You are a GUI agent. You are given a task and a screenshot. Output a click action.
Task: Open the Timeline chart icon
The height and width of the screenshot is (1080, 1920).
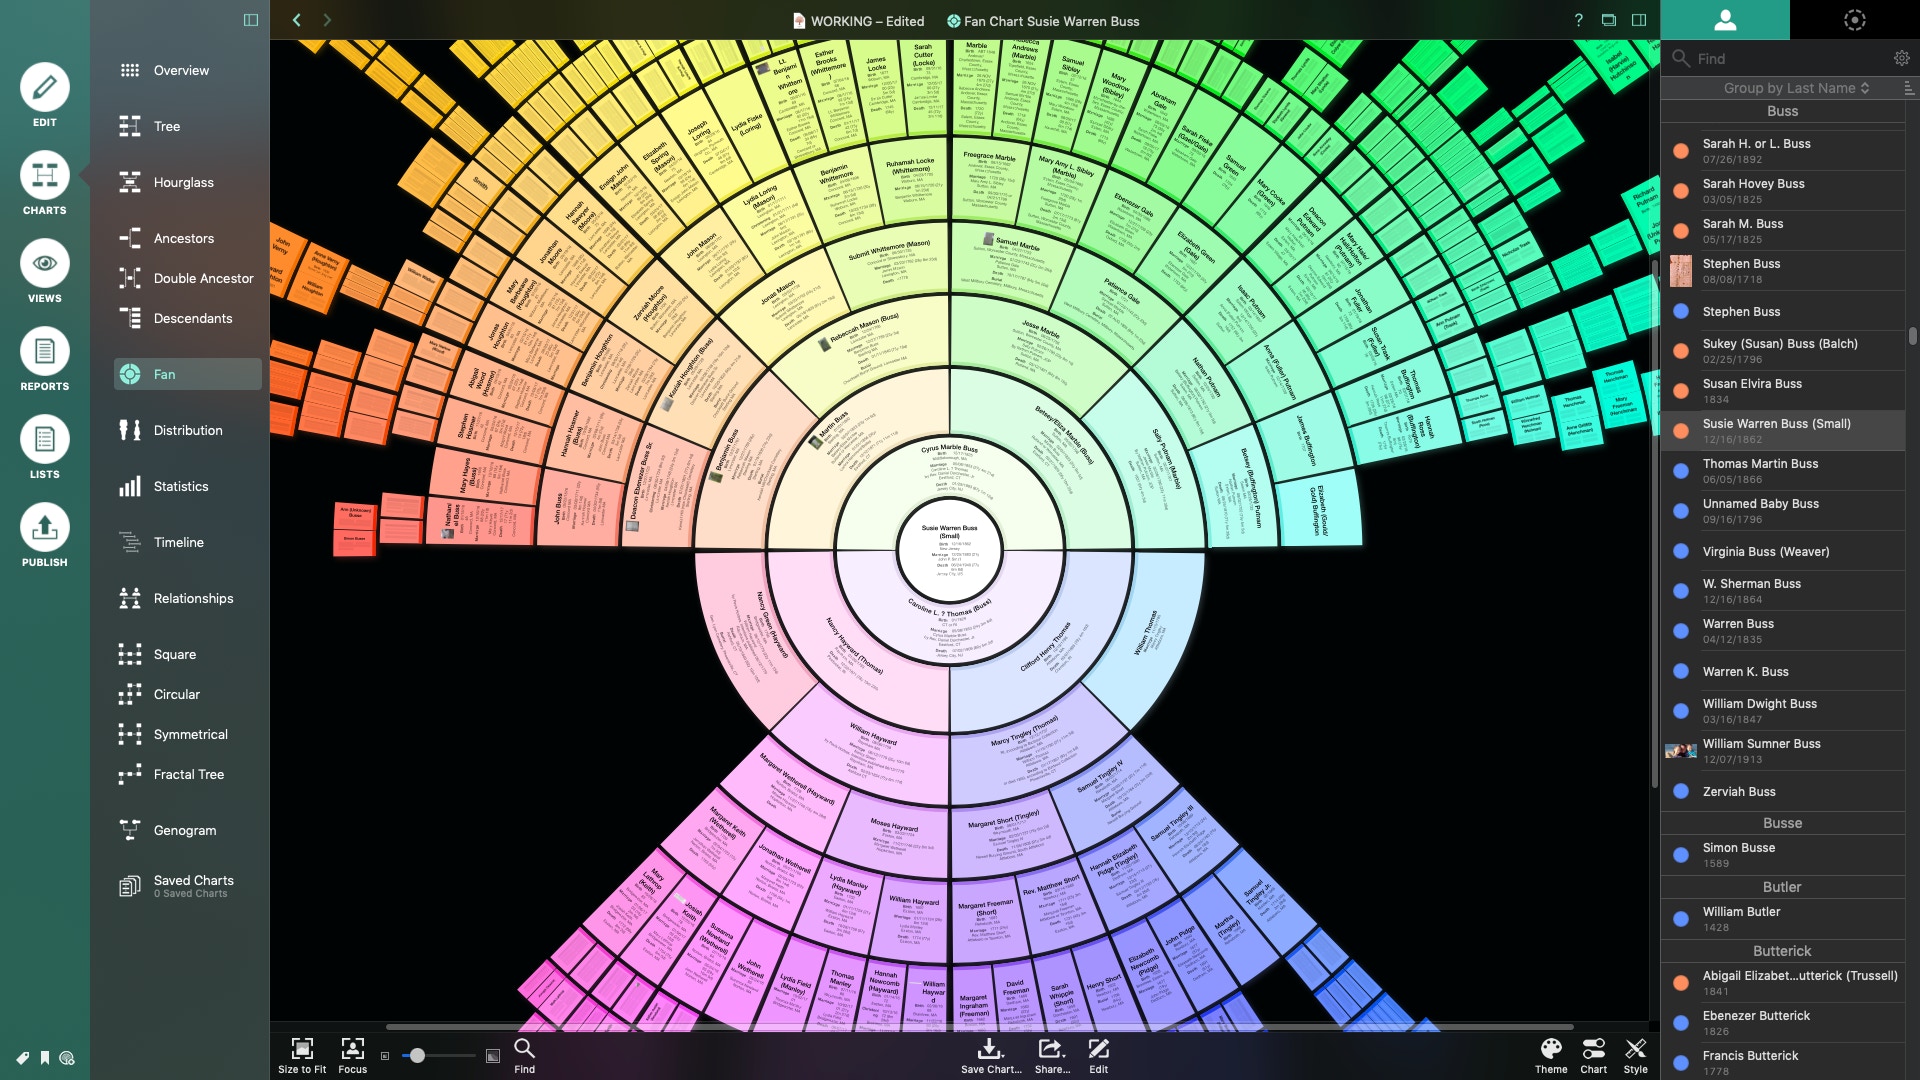pyautogui.click(x=130, y=542)
